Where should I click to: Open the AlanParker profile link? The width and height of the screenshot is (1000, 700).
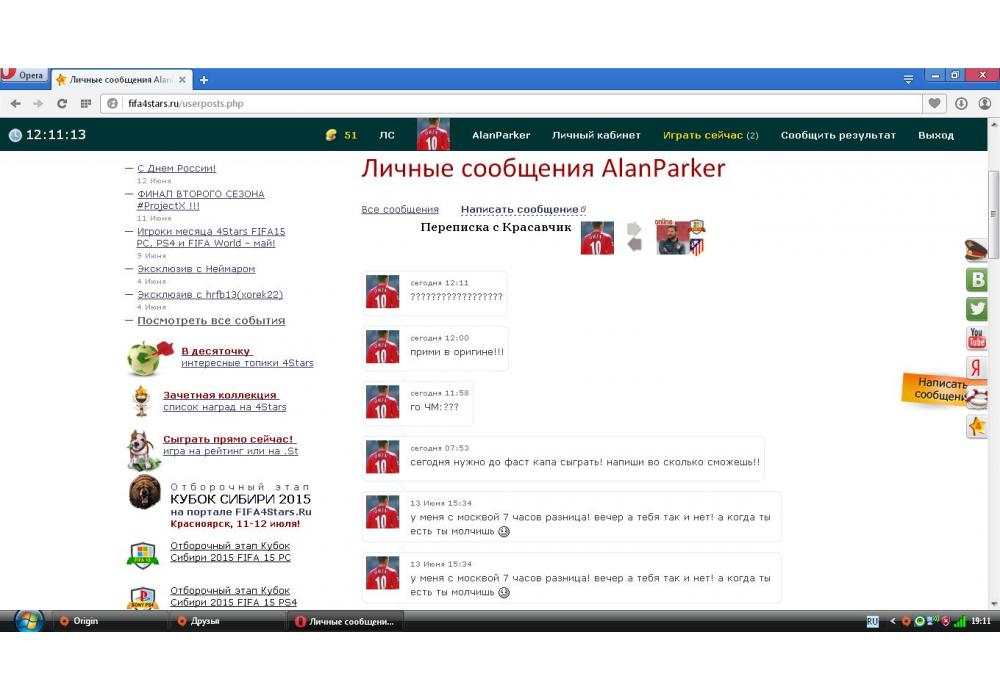(x=501, y=135)
